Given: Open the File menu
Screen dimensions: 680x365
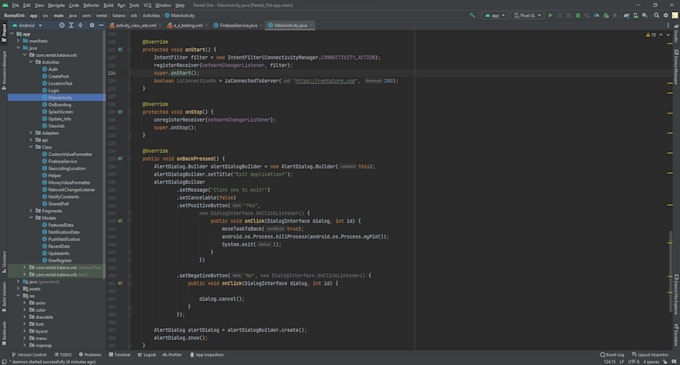Looking at the screenshot, I should point(15,5).
